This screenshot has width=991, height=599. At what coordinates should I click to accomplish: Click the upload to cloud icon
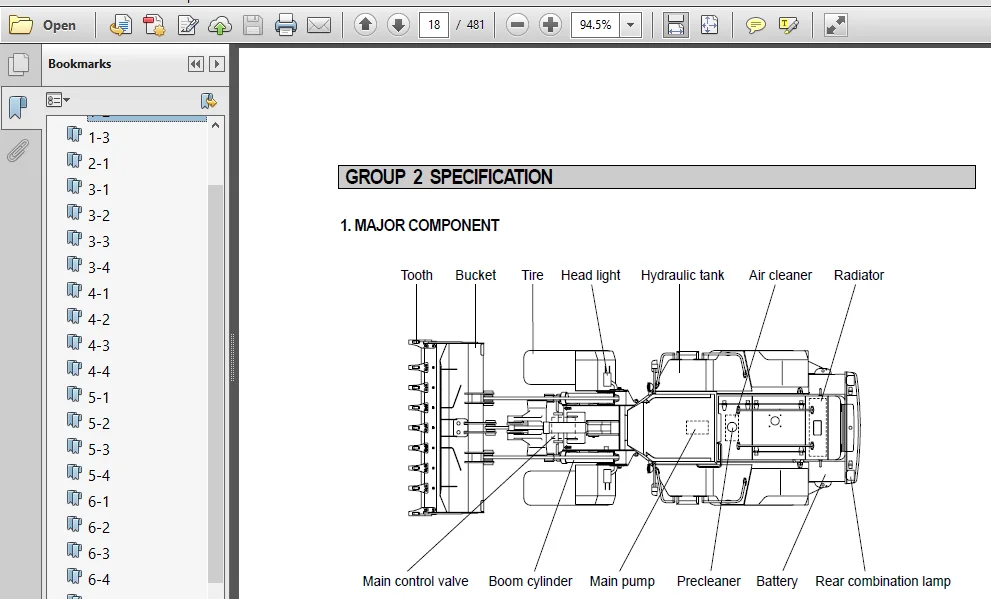(220, 25)
